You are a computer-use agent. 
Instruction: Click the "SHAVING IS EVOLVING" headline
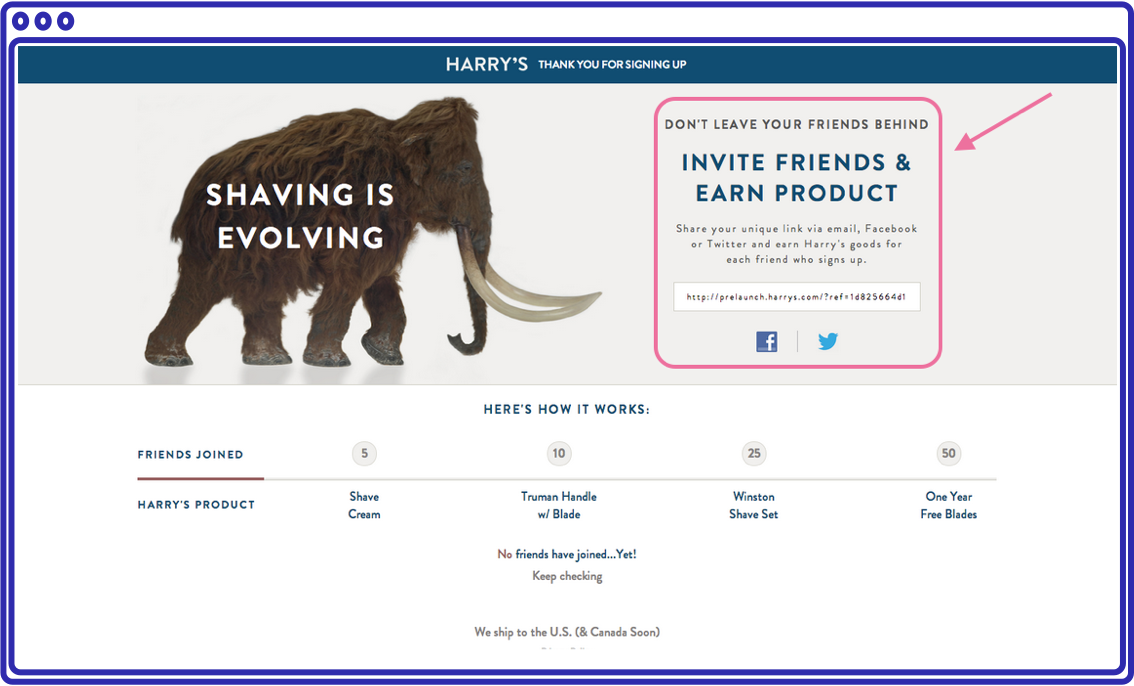300,216
